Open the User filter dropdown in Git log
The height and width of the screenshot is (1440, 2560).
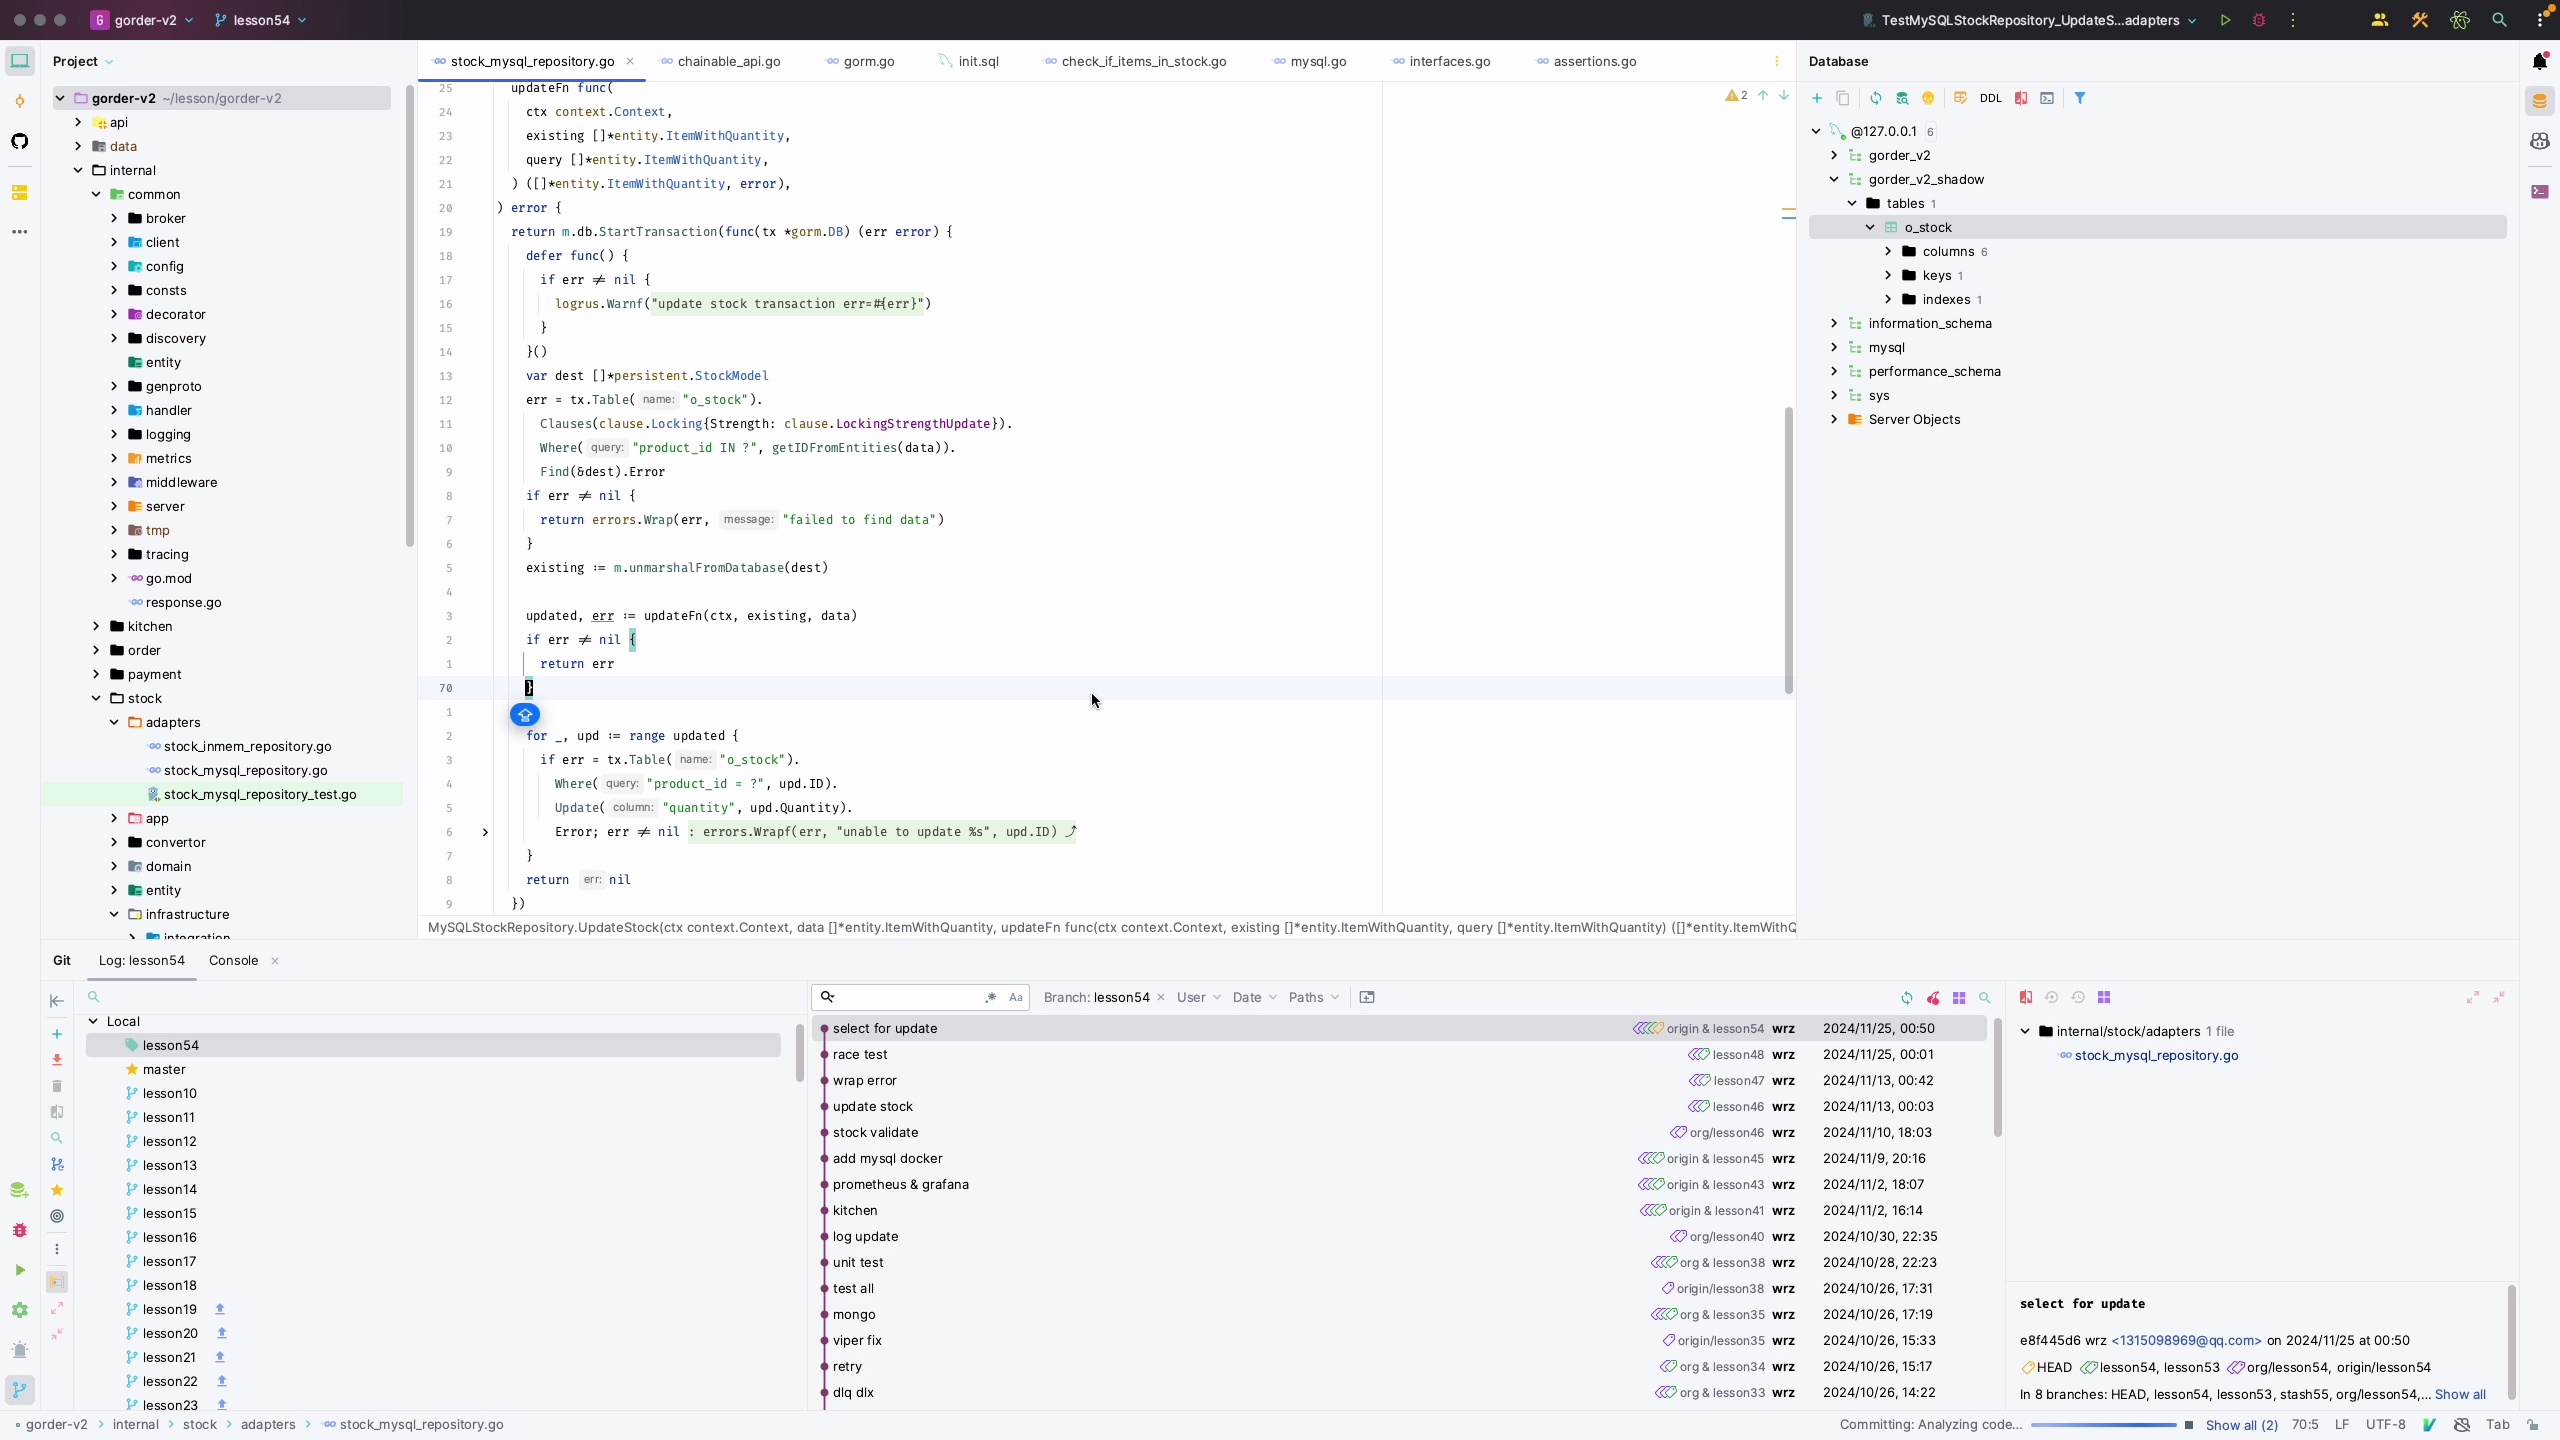(x=1198, y=998)
